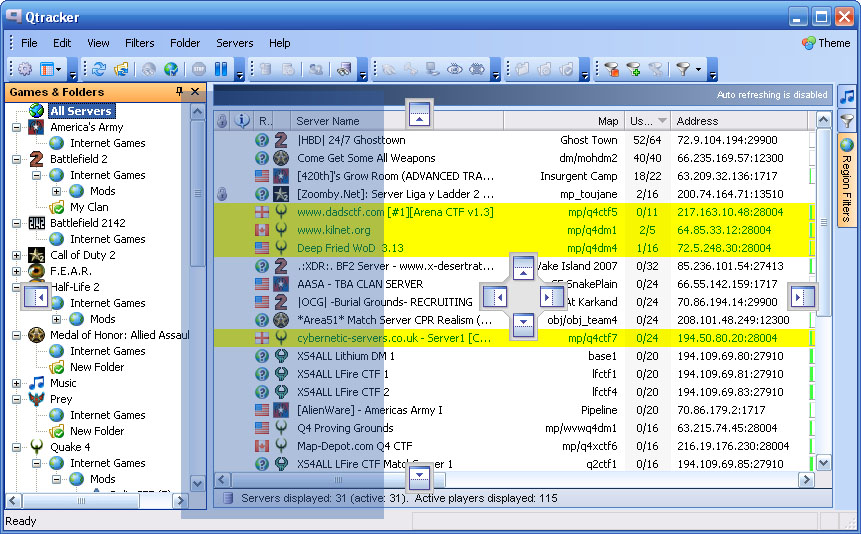Sort by Users column header
This screenshot has height=534, width=861.
coord(647,121)
